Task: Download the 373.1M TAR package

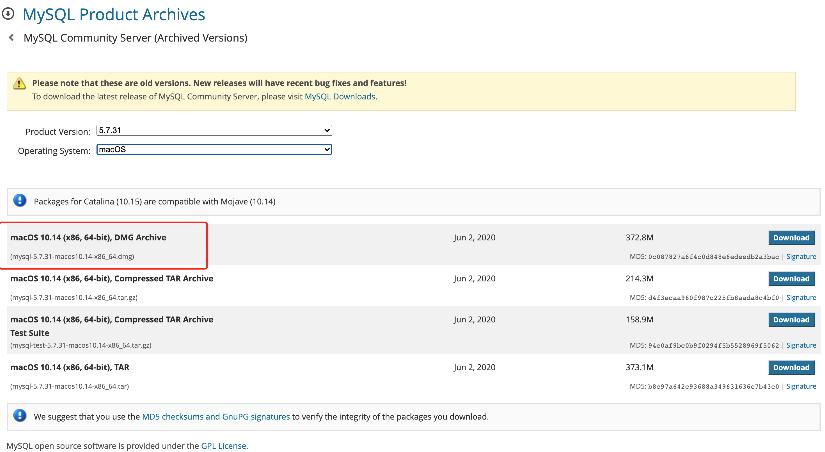Action: point(791,367)
